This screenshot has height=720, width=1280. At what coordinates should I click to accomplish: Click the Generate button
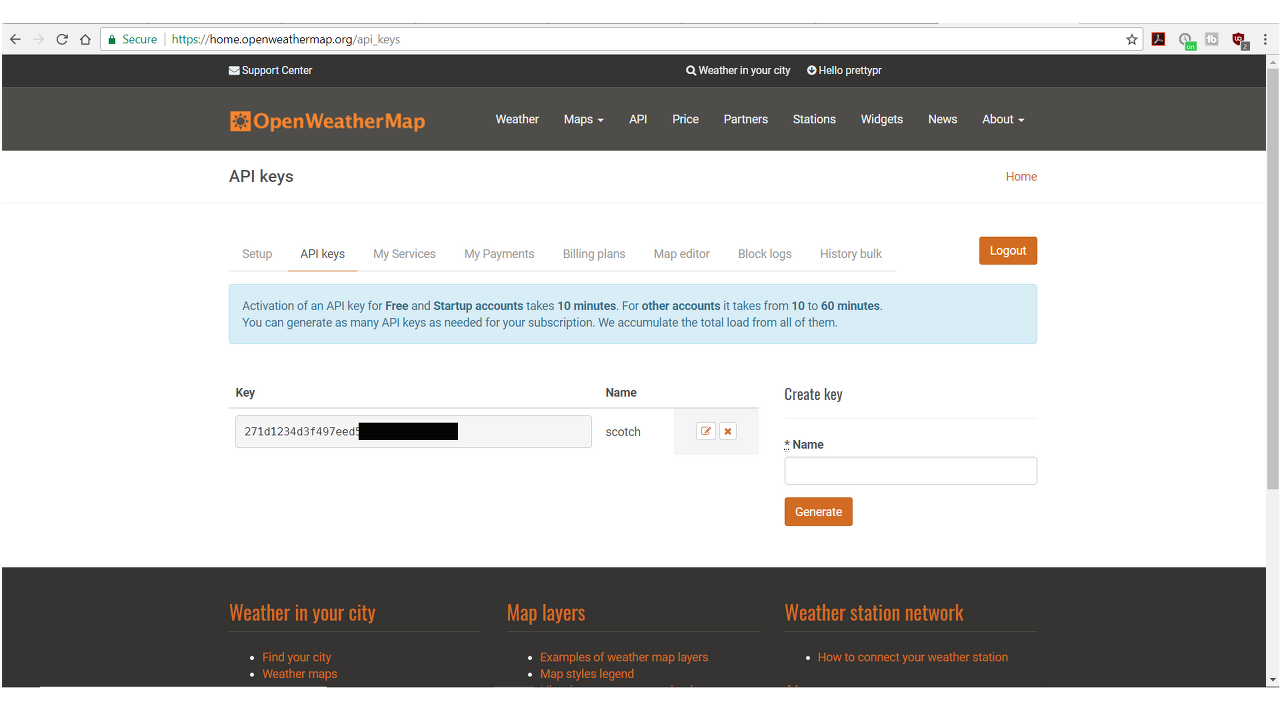(818, 512)
